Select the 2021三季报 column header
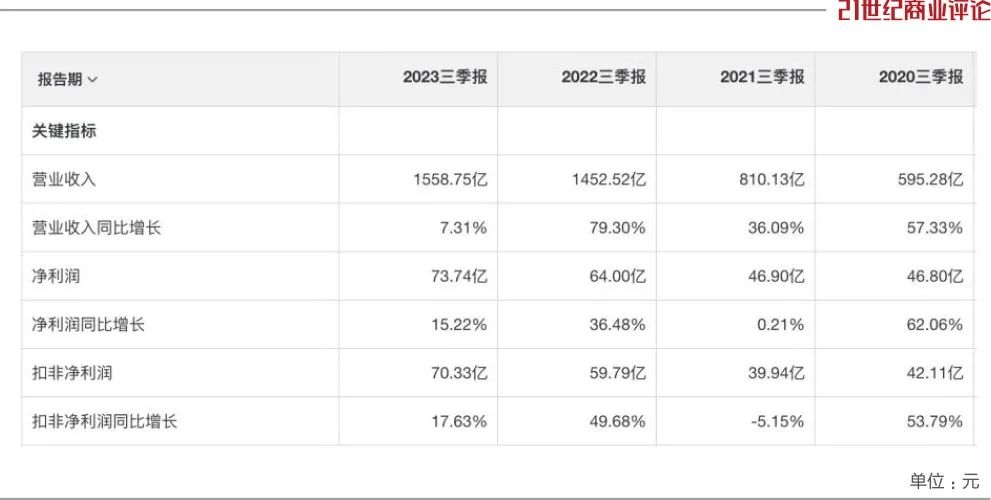The width and height of the screenshot is (991, 500). click(x=762, y=77)
